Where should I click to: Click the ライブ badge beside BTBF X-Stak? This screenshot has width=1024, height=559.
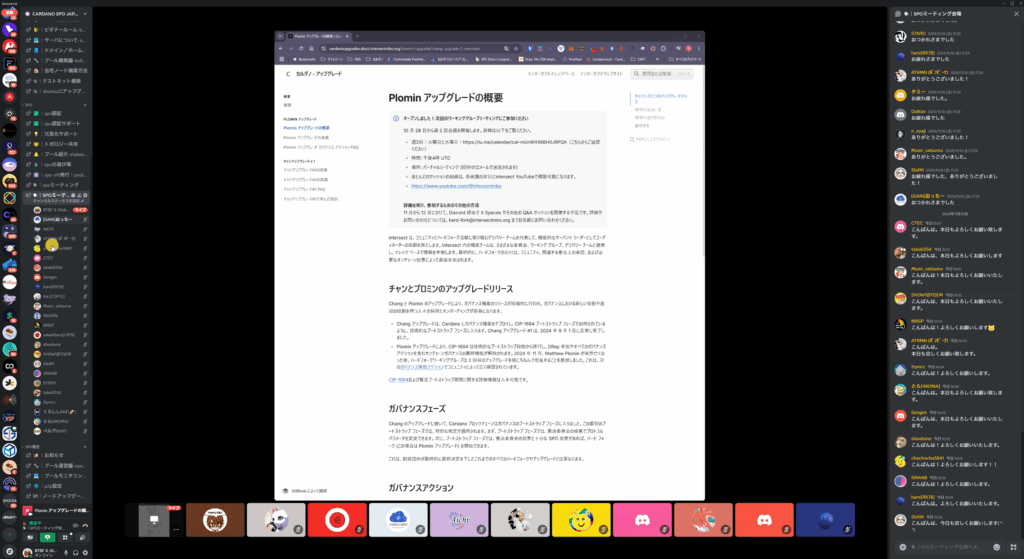[x=80, y=210]
